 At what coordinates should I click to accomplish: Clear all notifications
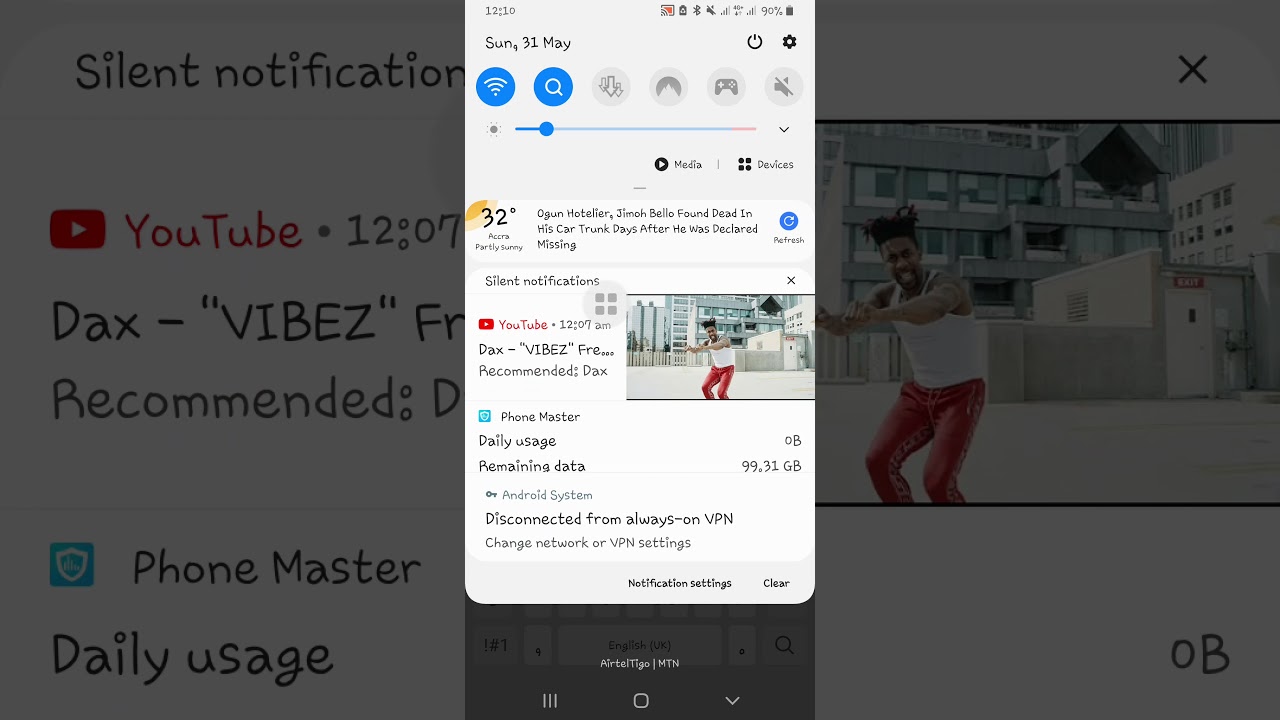click(x=776, y=583)
